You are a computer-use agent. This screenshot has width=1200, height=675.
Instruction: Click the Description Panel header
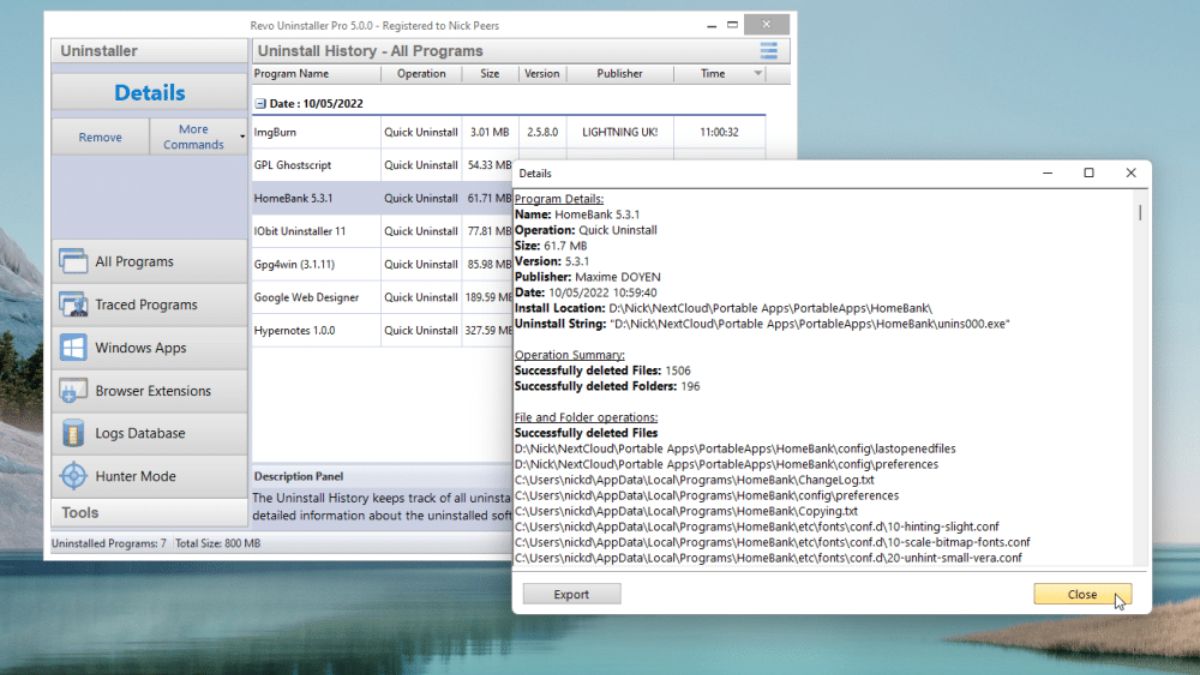[298, 477]
